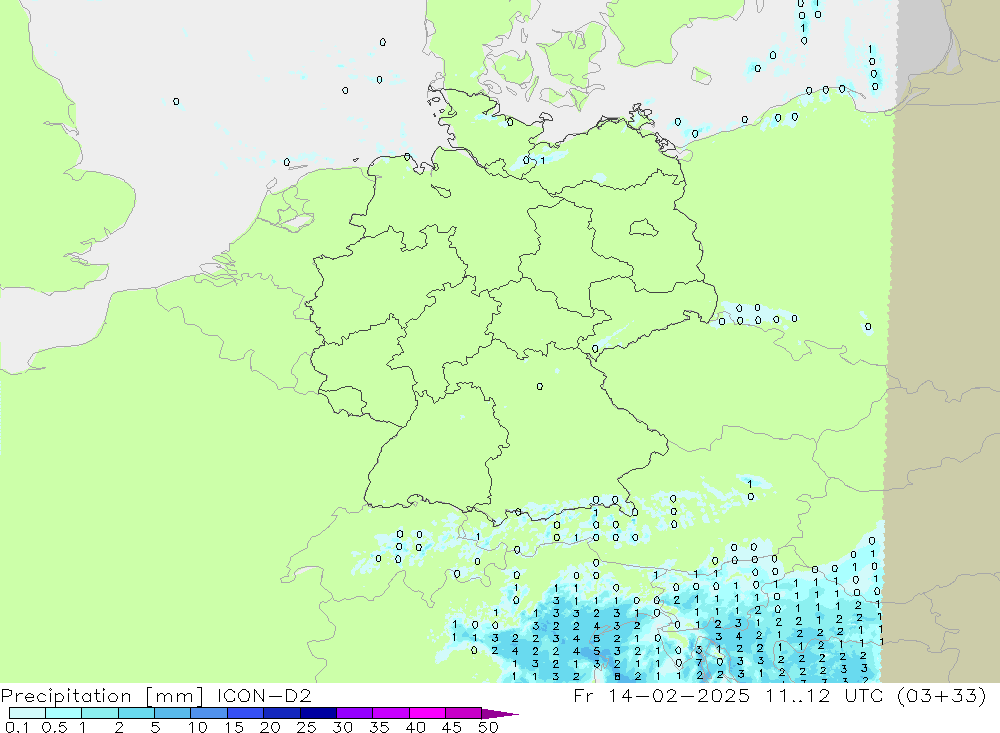Viewport: 1000px width, 733px height.
Task: Click the 25–30 mm navy legend swatch
Action: 318,713
